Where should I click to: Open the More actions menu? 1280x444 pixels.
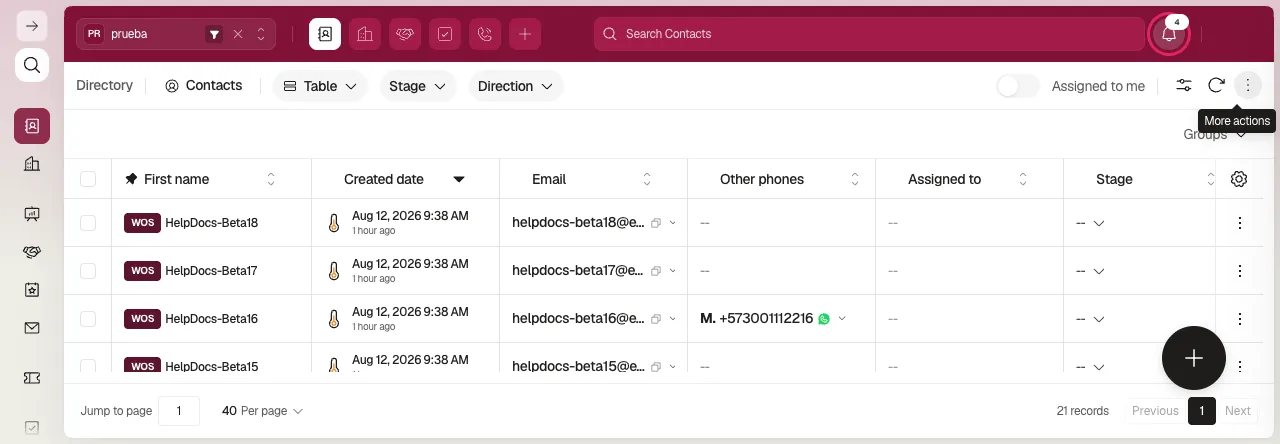(x=1247, y=86)
